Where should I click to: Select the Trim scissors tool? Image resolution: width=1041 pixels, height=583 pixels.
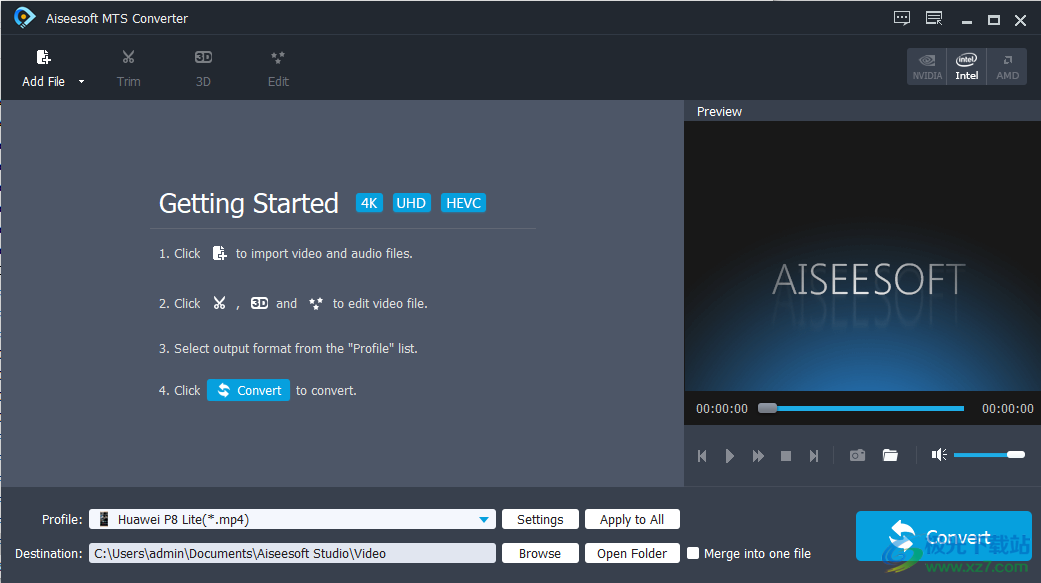[x=128, y=58]
